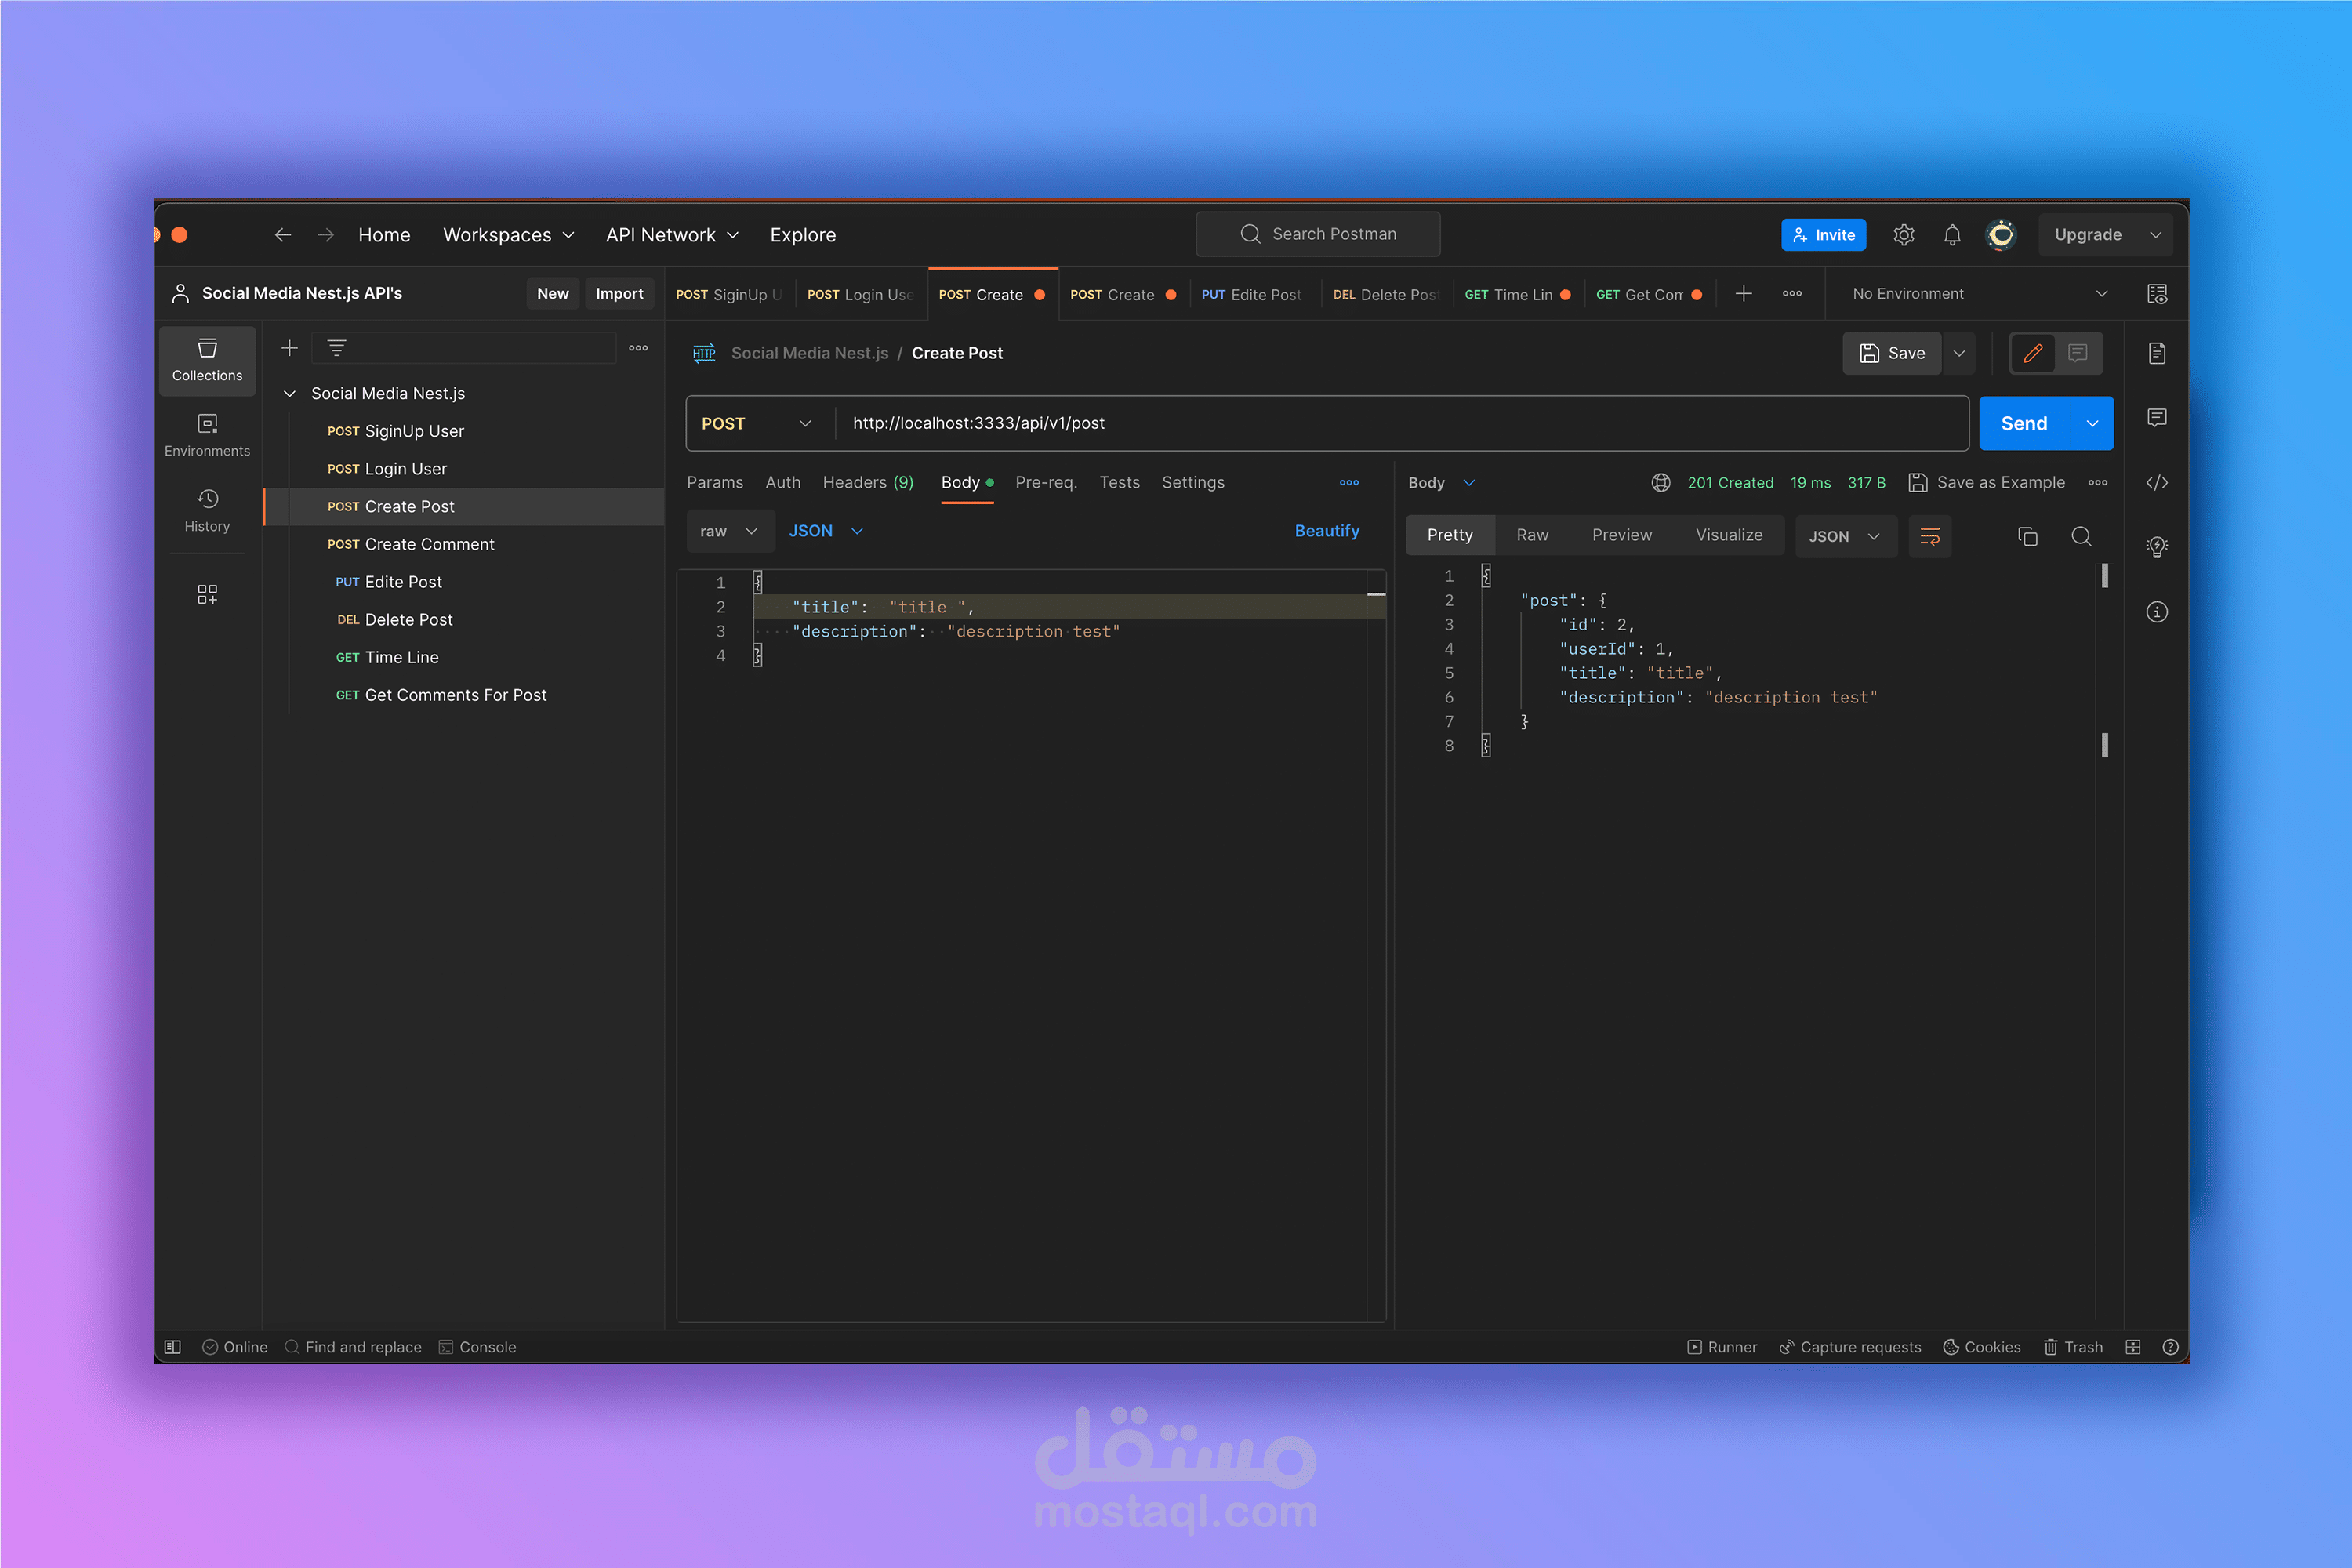Switch to the Headers tab
The image size is (2352, 1568).
tap(867, 483)
